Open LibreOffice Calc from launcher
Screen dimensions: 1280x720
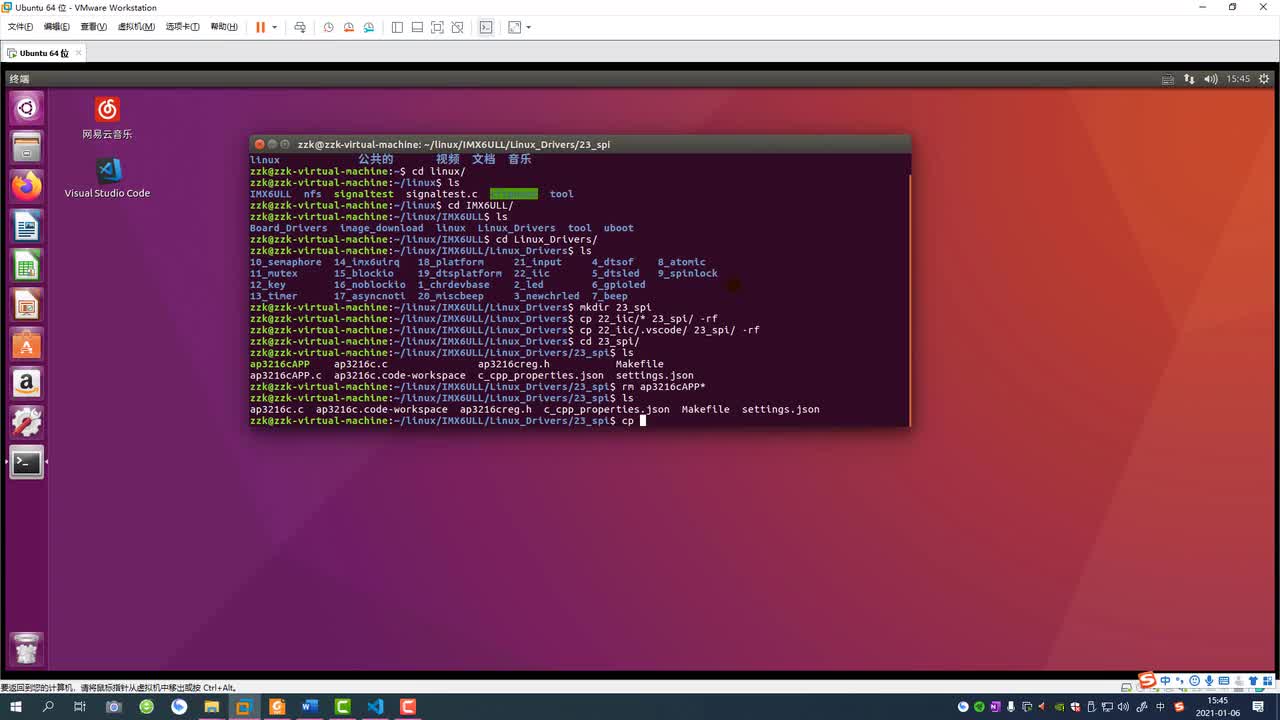click(27, 265)
